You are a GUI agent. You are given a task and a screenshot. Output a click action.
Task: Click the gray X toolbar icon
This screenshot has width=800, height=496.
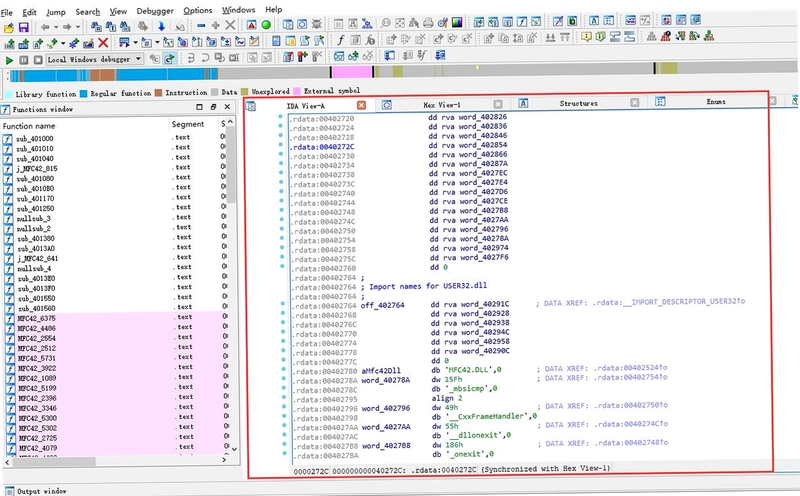tap(231, 24)
